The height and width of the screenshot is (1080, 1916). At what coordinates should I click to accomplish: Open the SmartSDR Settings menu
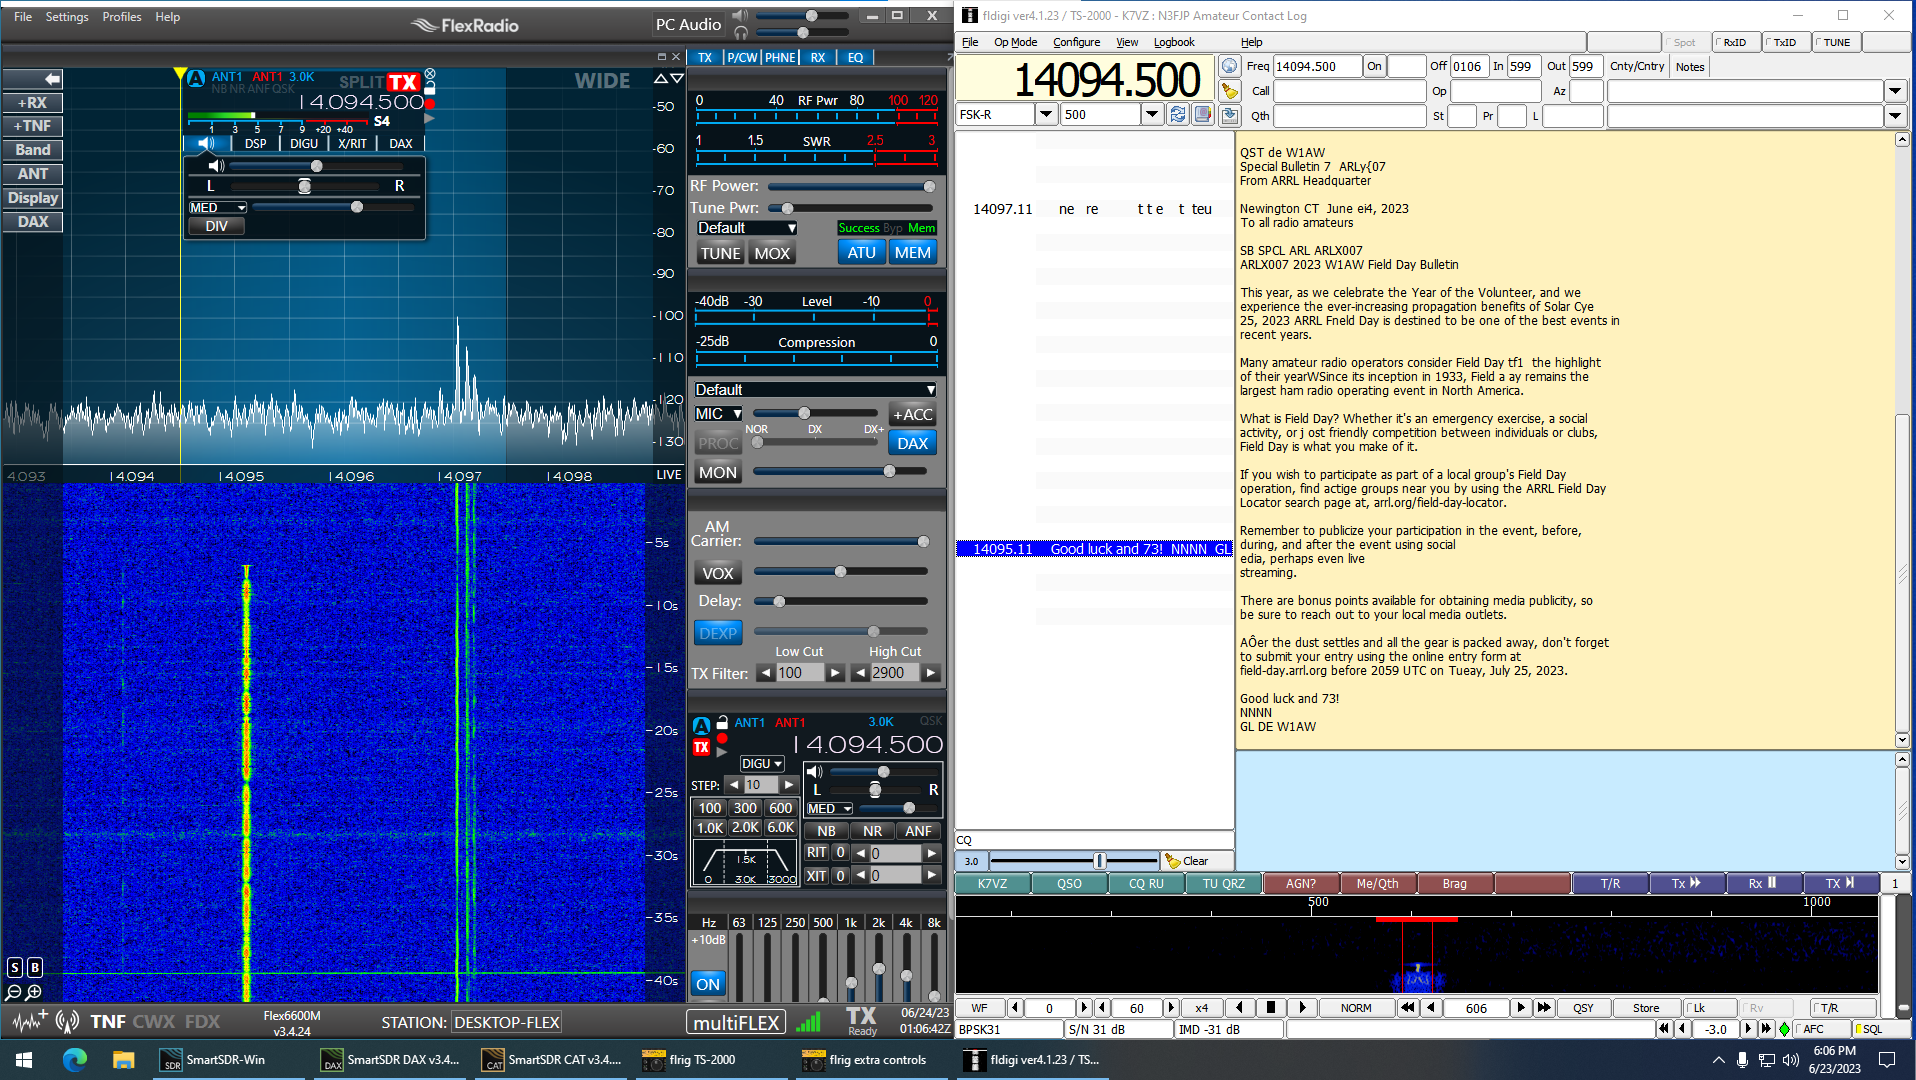pyautogui.click(x=67, y=17)
